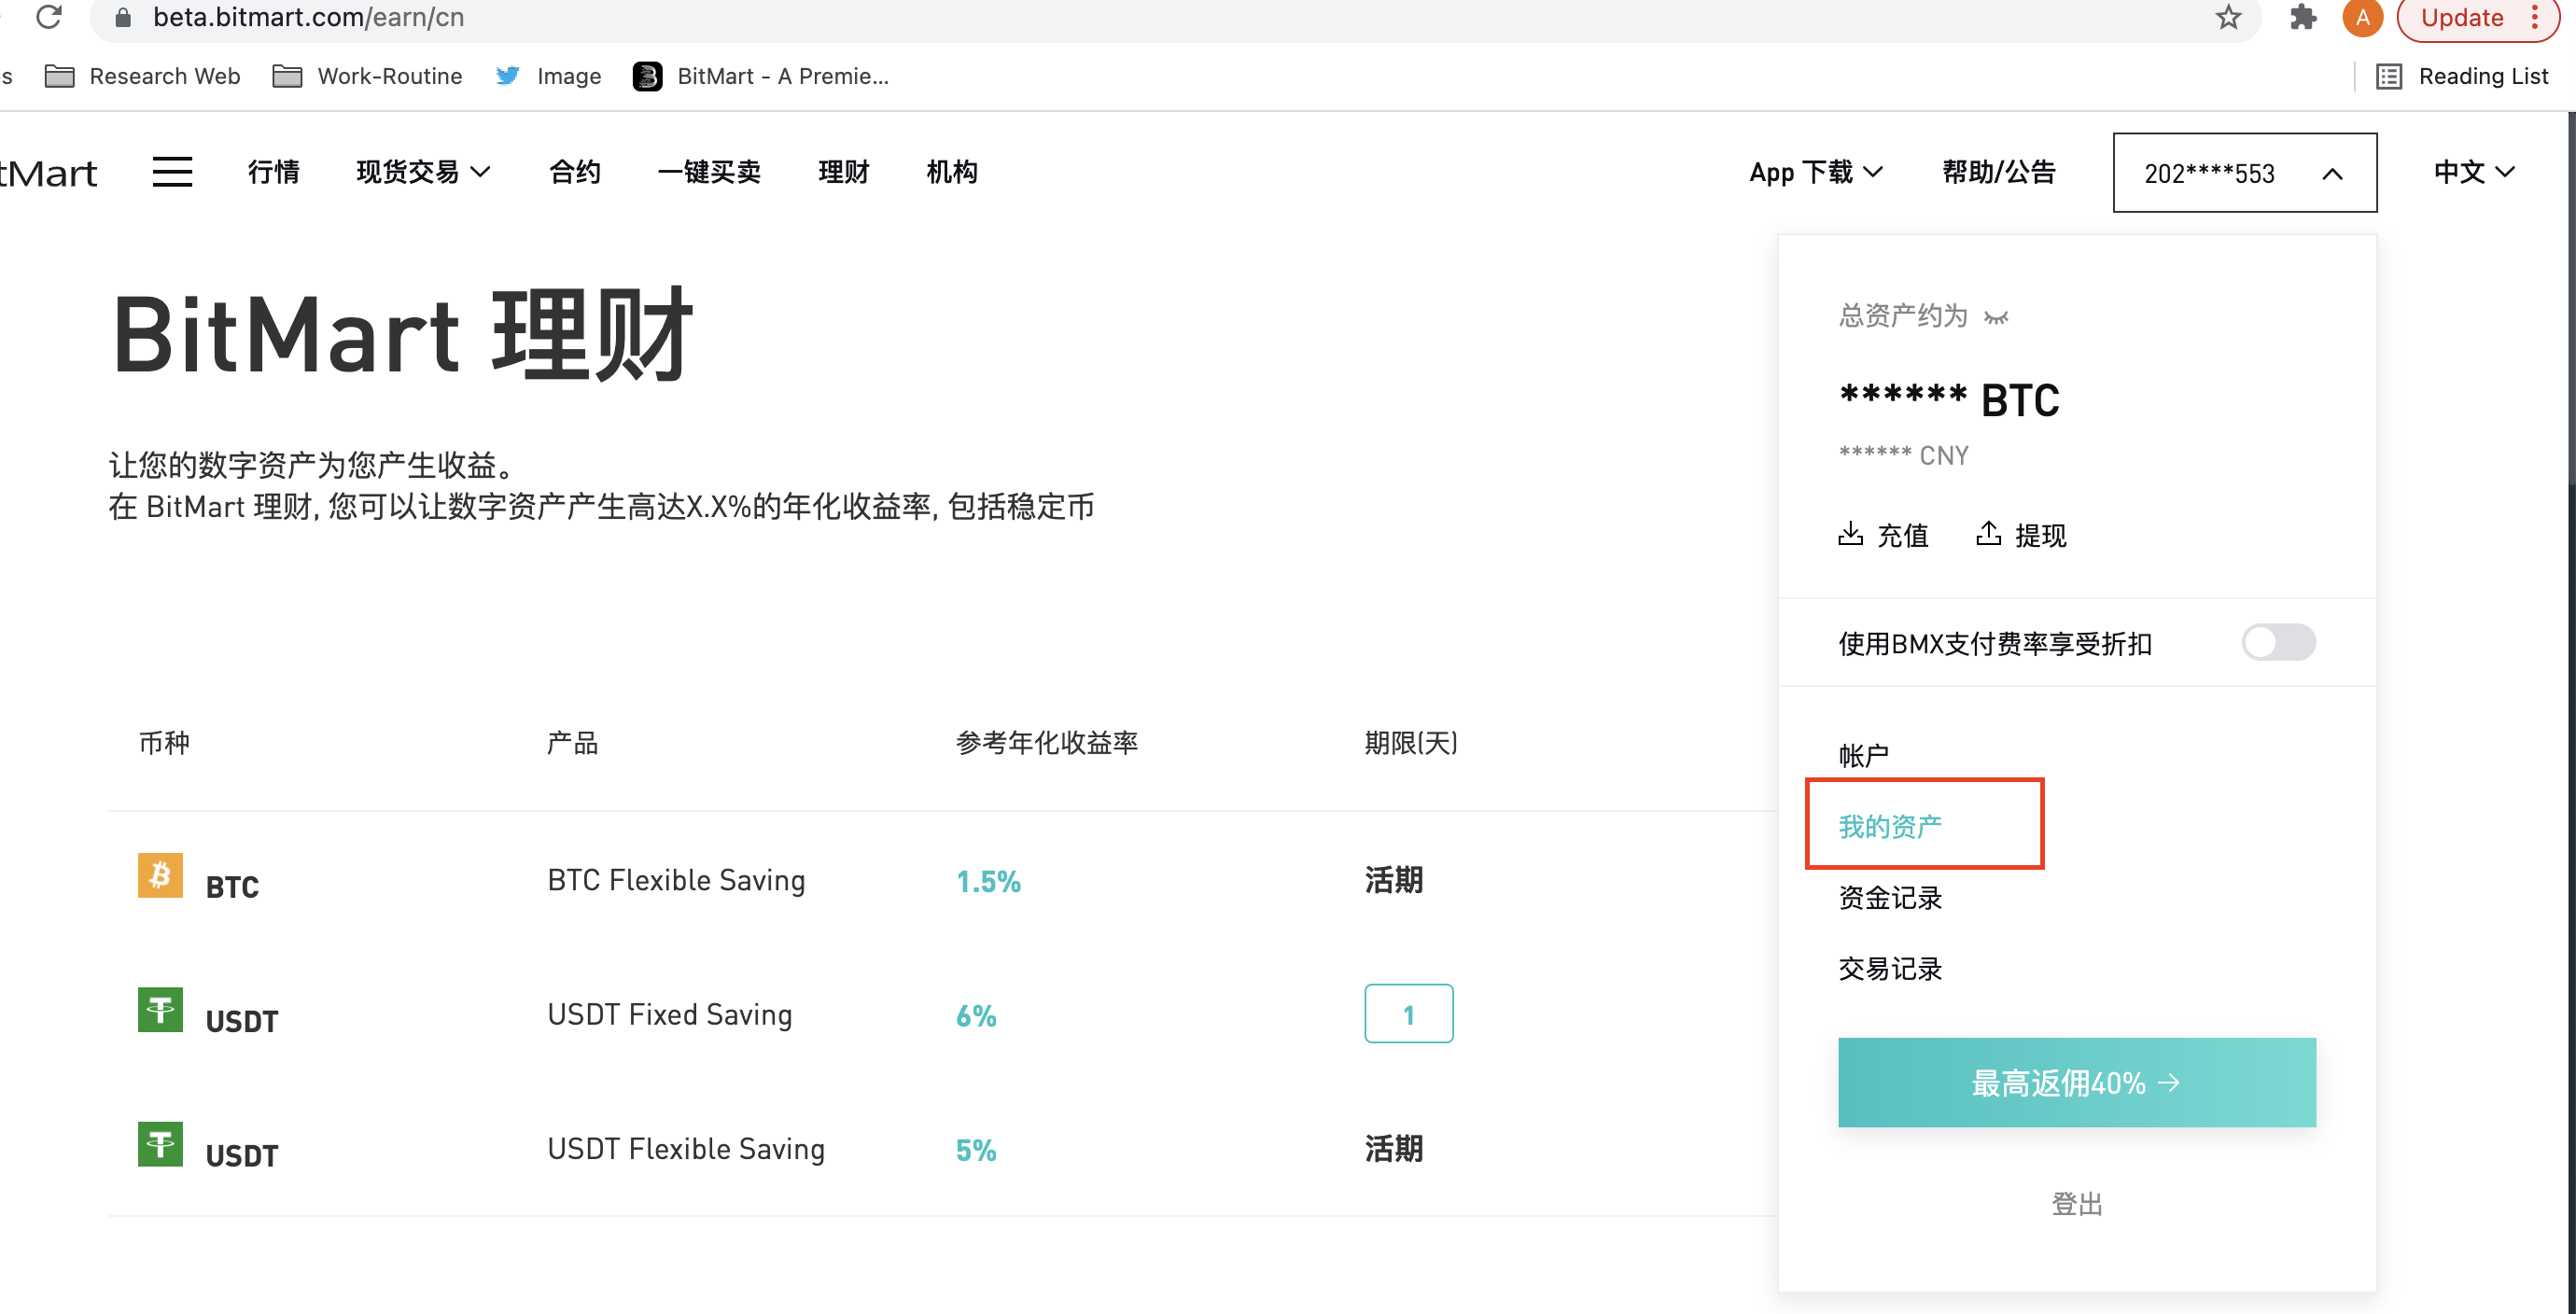Click the 提现 withdraw icon
Image resolution: width=2576 pixels, height=1314 pixels.
(x=1989, y=534)
